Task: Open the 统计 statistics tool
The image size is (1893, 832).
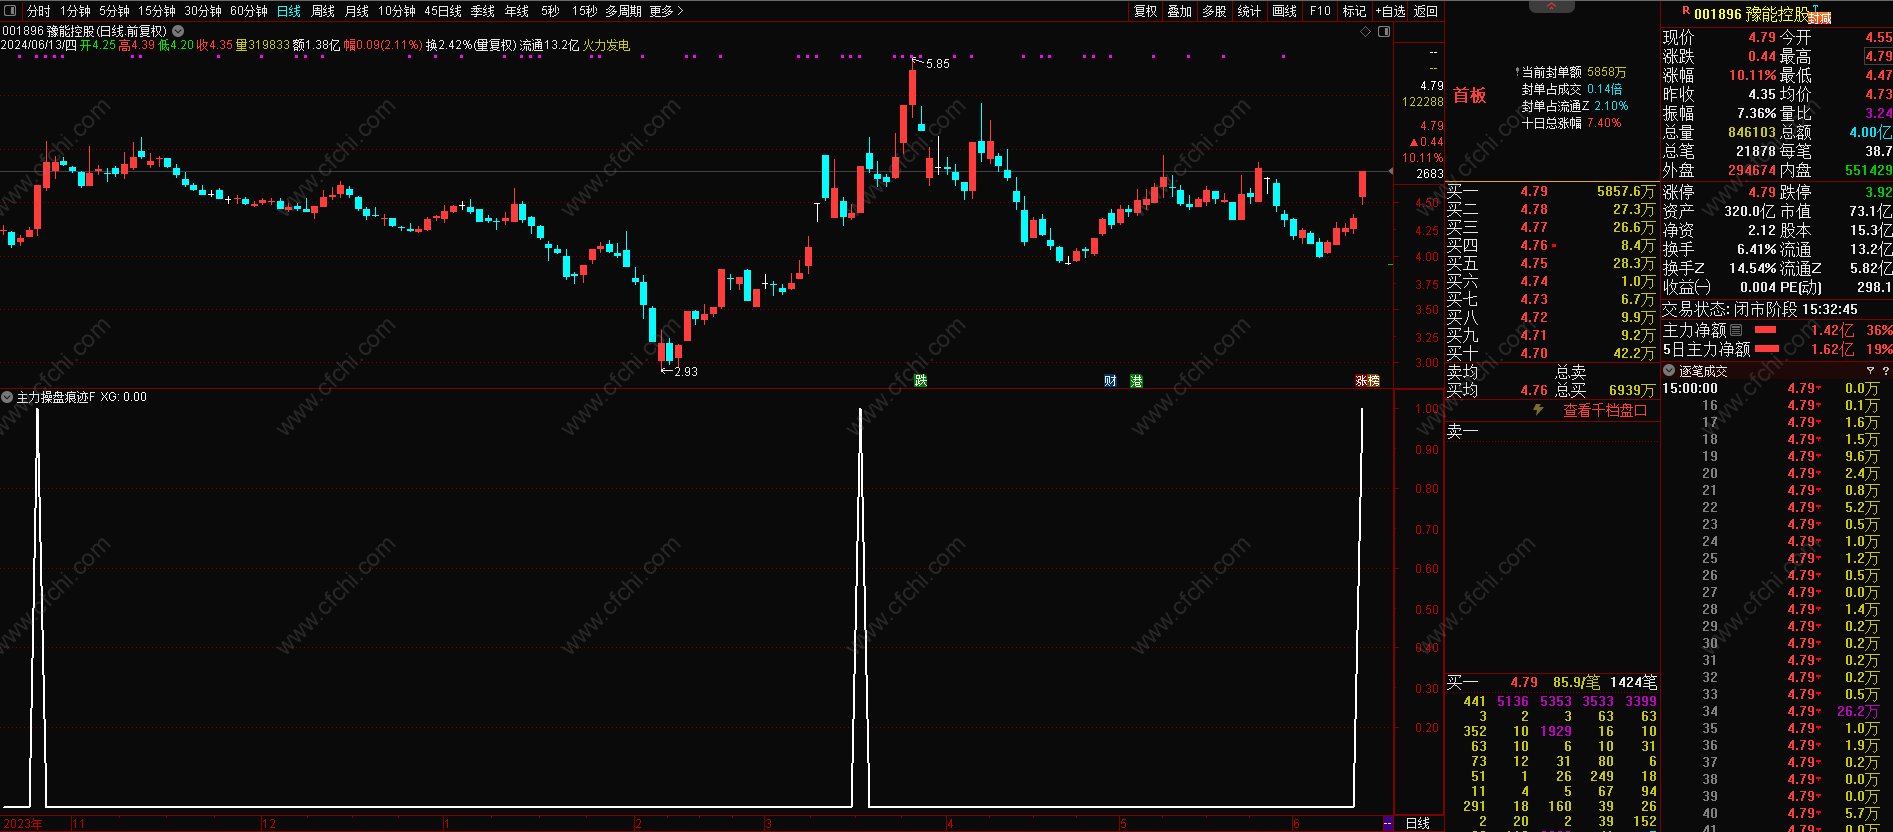Action: (1250, 11)
